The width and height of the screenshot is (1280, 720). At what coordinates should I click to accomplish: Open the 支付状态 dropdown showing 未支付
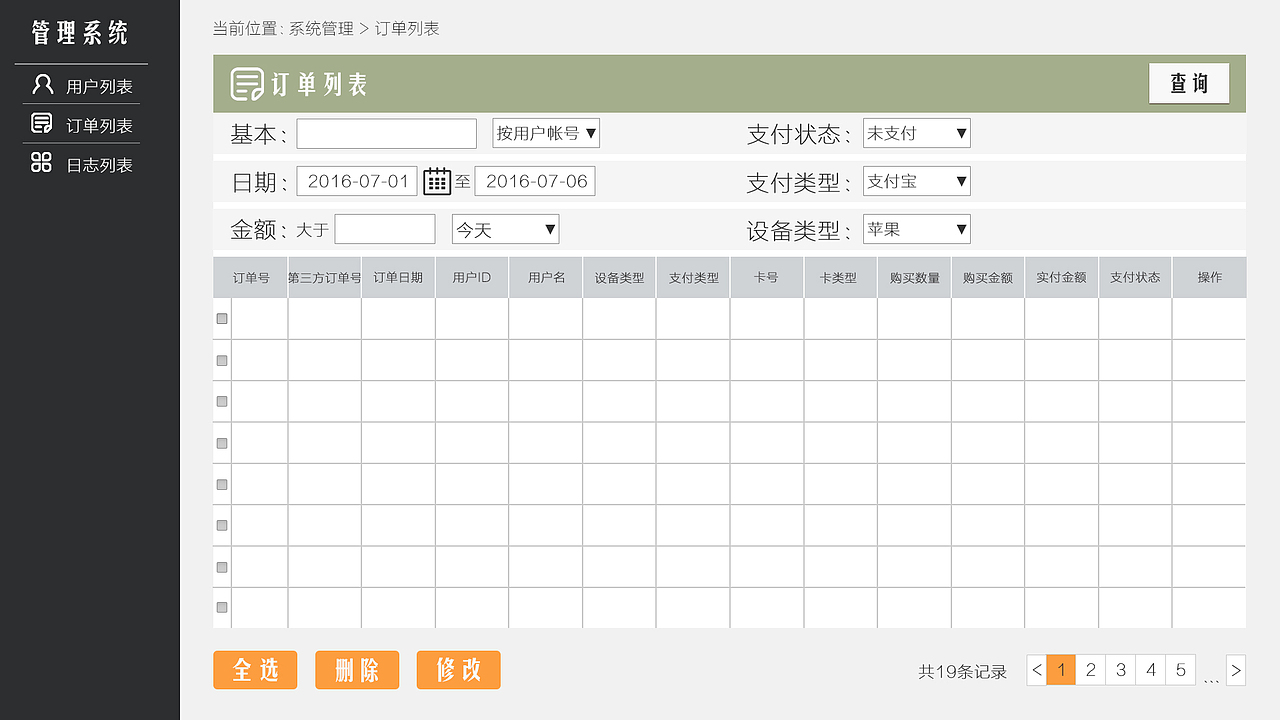click(916, 132)
